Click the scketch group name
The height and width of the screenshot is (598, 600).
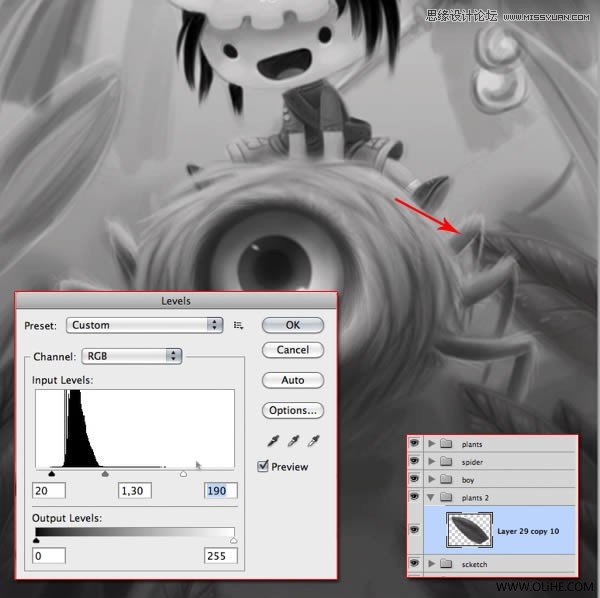pyautogui.click(x=474, y=564)
